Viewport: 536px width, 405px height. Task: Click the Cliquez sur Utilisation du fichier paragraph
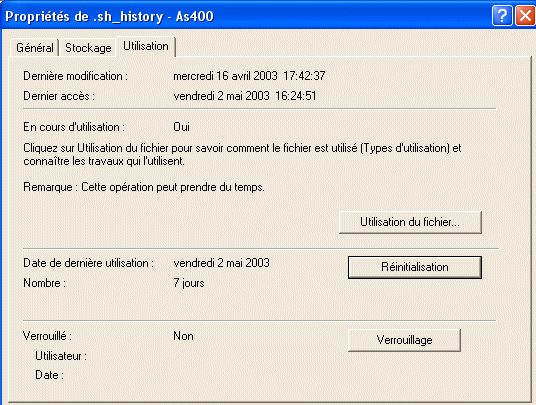click(x=242, y=154)
